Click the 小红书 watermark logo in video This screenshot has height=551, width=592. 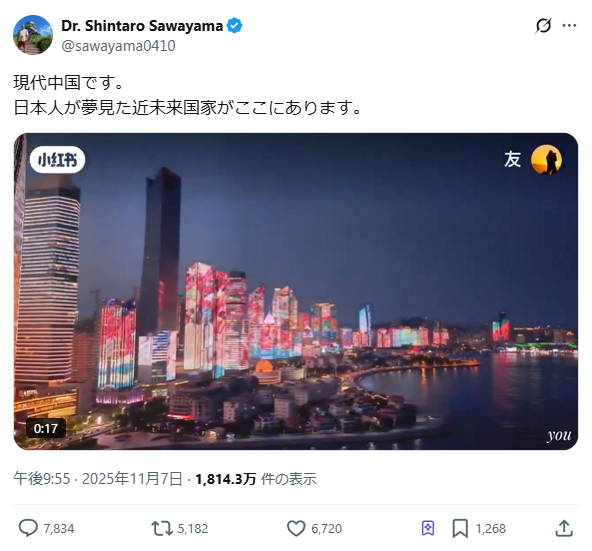click(57, 160)
